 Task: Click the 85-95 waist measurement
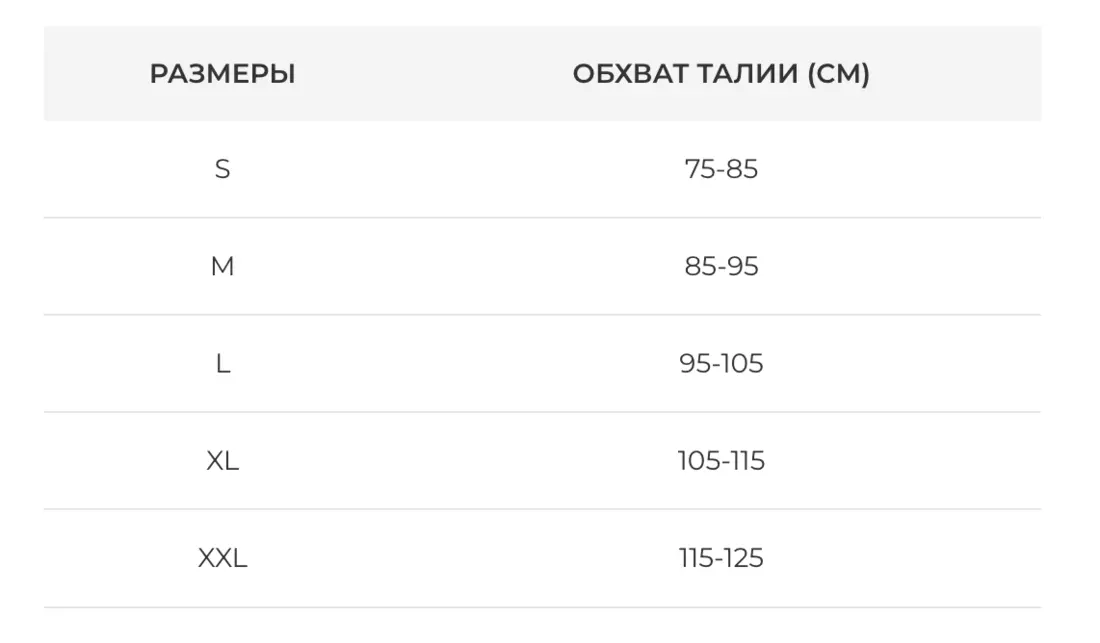coord(720,267)
